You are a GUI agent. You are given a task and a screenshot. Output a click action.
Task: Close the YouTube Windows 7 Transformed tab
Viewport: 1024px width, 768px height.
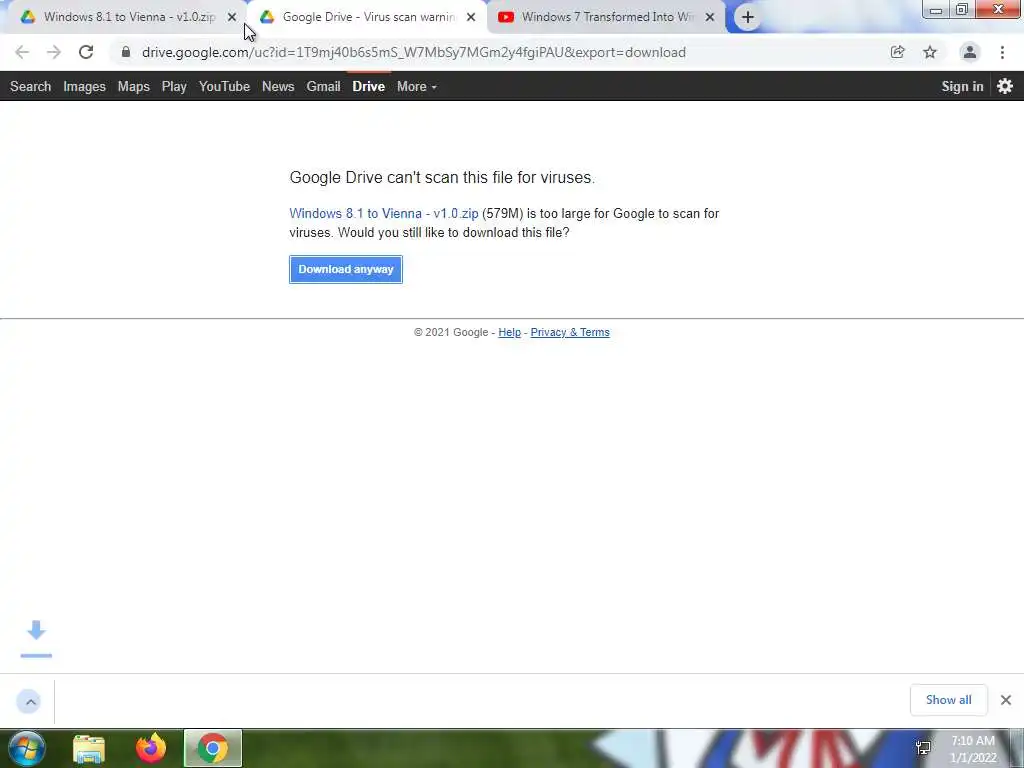pyautogui.click(x=710, y=17)
